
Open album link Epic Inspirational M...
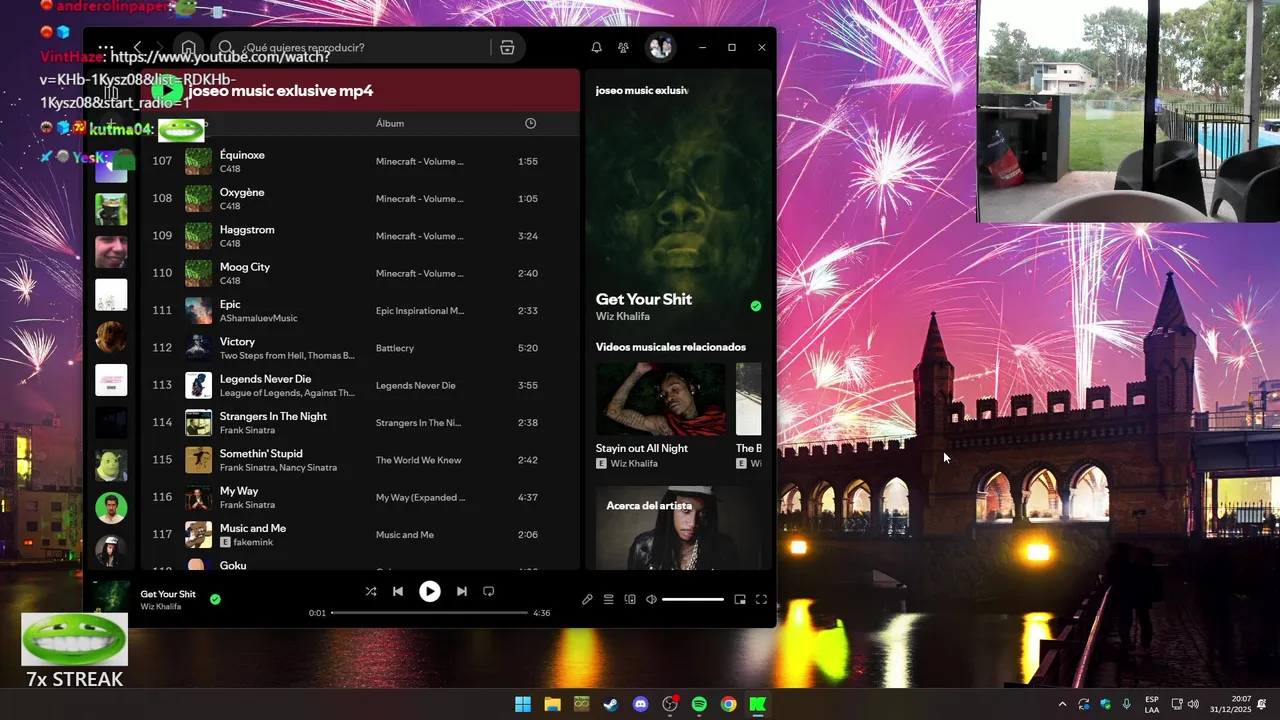tap(420, 311)
